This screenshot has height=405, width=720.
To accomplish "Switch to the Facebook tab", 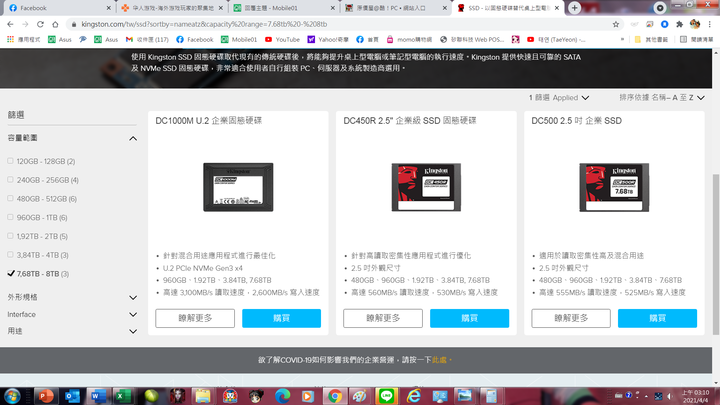I will pos(57,8).
